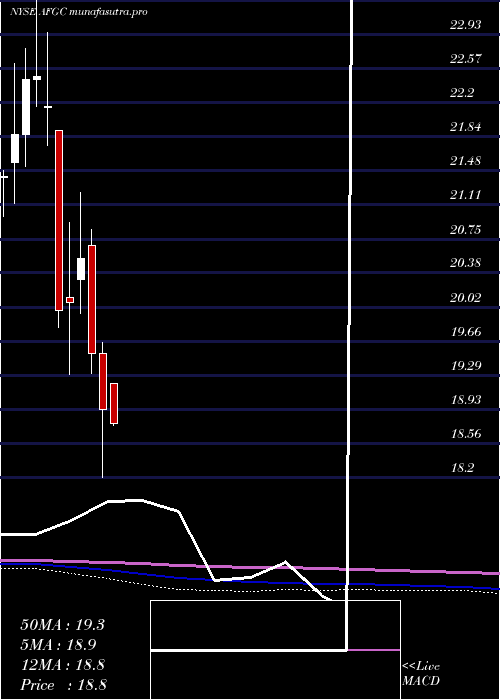Screen dimensions: 500x700
Task: Click the 22.2 price axis label
Action: 462,93
